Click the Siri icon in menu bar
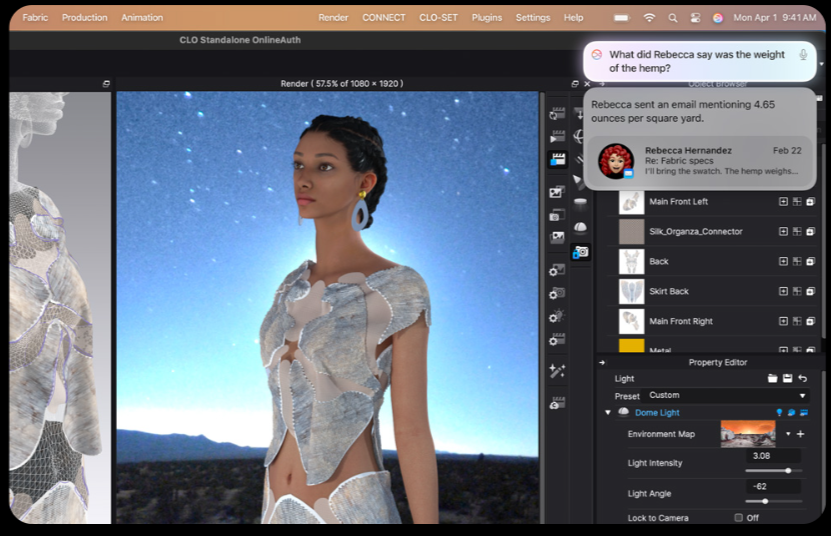This screenshot has height=536, width=831. [x=718, y=17]
